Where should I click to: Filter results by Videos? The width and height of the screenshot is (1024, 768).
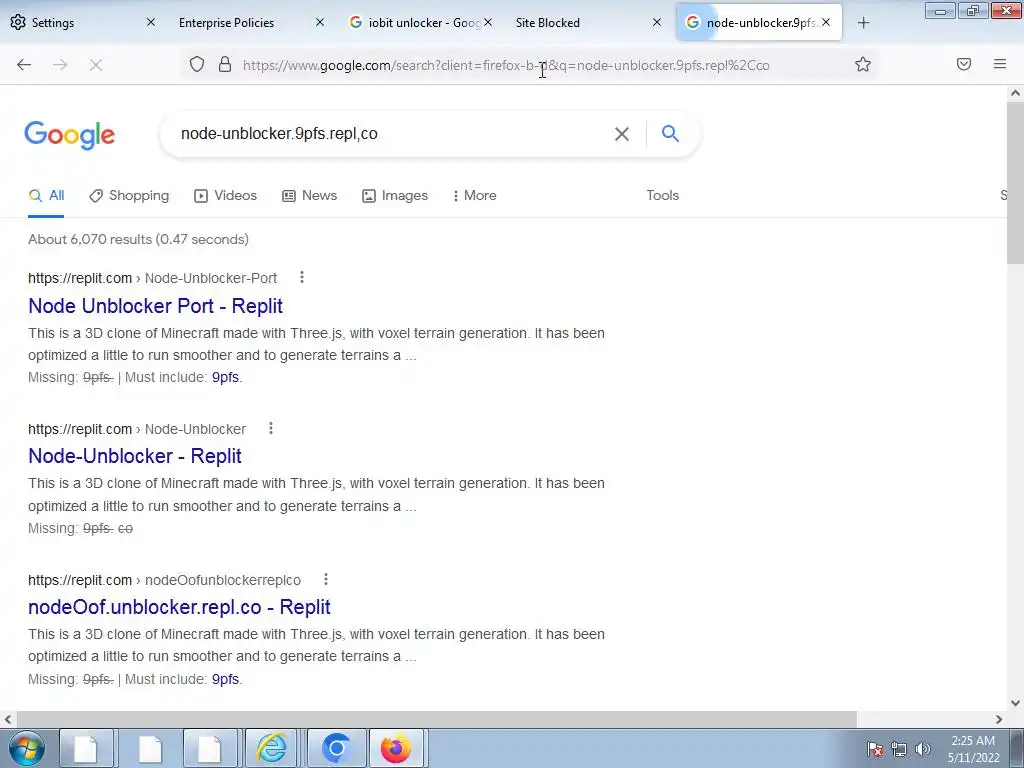click(225, 195)
